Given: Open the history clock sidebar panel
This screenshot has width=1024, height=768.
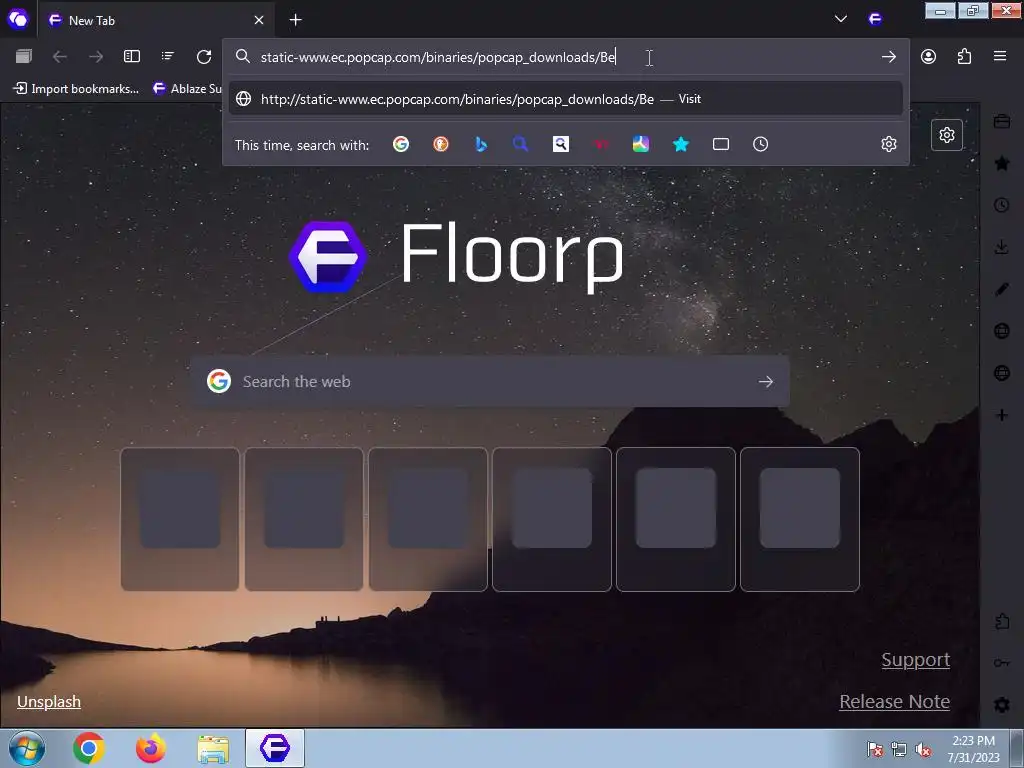Looking at the screenshot, I should click(x=1002, y=205).
